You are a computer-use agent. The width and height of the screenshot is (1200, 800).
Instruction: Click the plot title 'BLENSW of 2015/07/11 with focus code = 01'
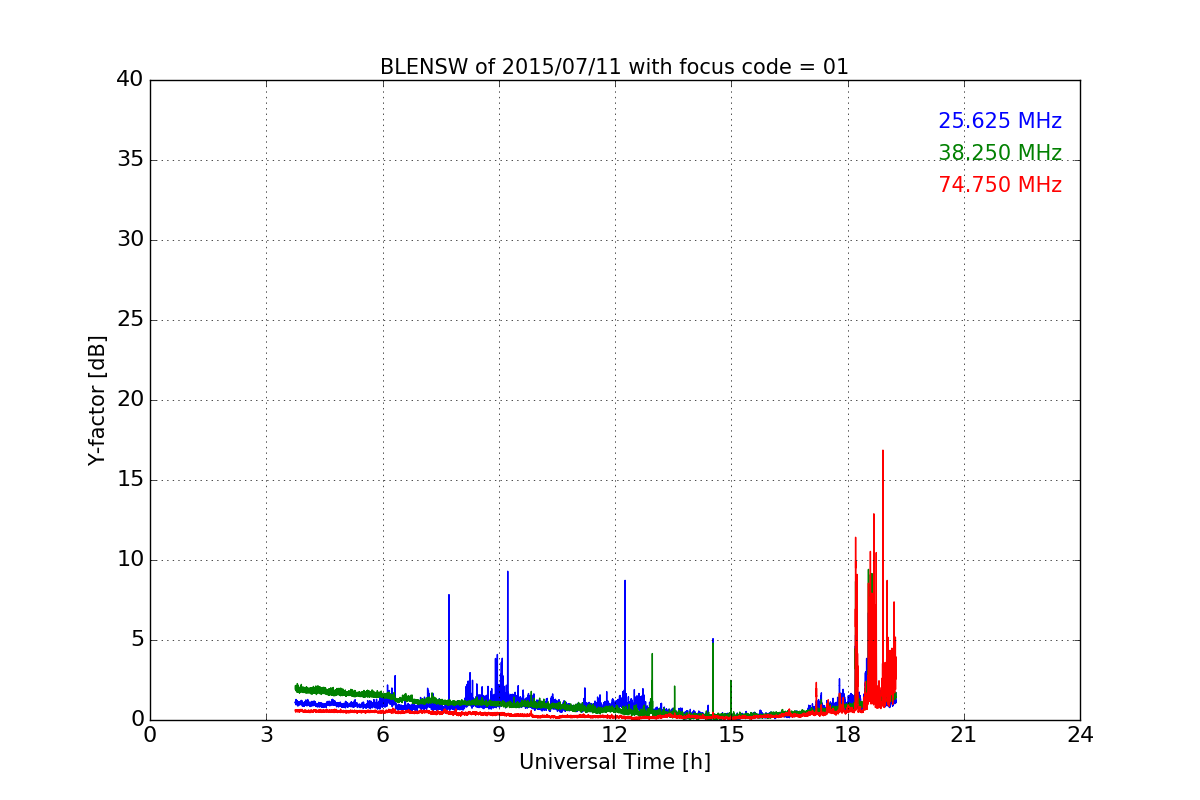(x=614, y=67)
